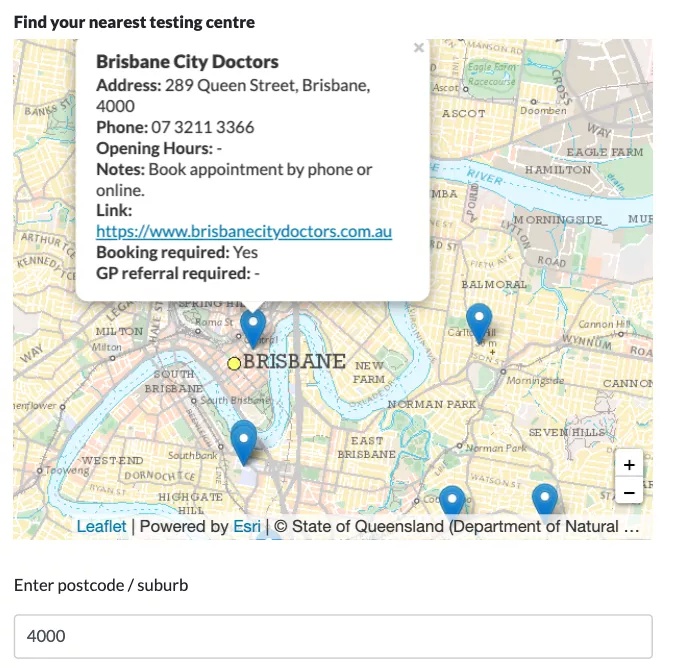The height and width of the screenshot is (668, 698).
Task: Click the map zoom out minus button
Action: (629, 491)
